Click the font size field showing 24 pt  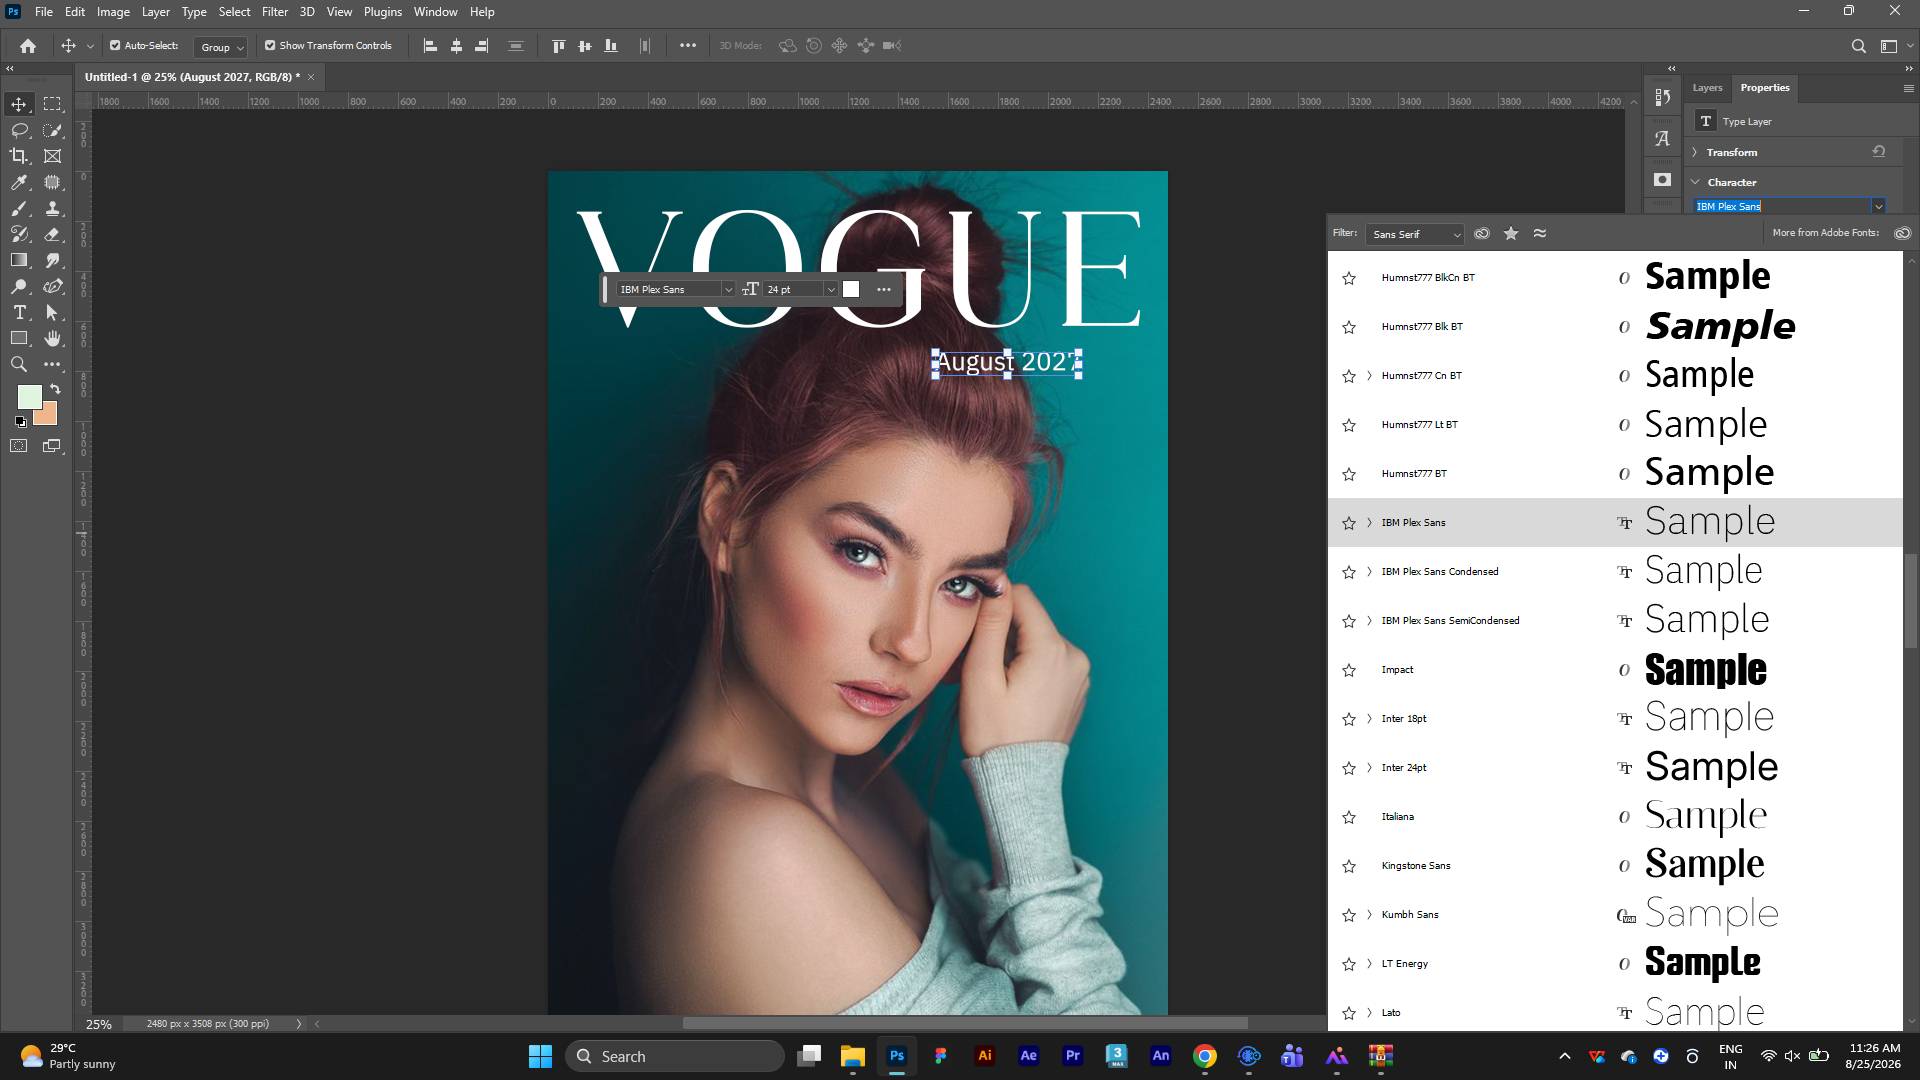[x=793, y=290]
